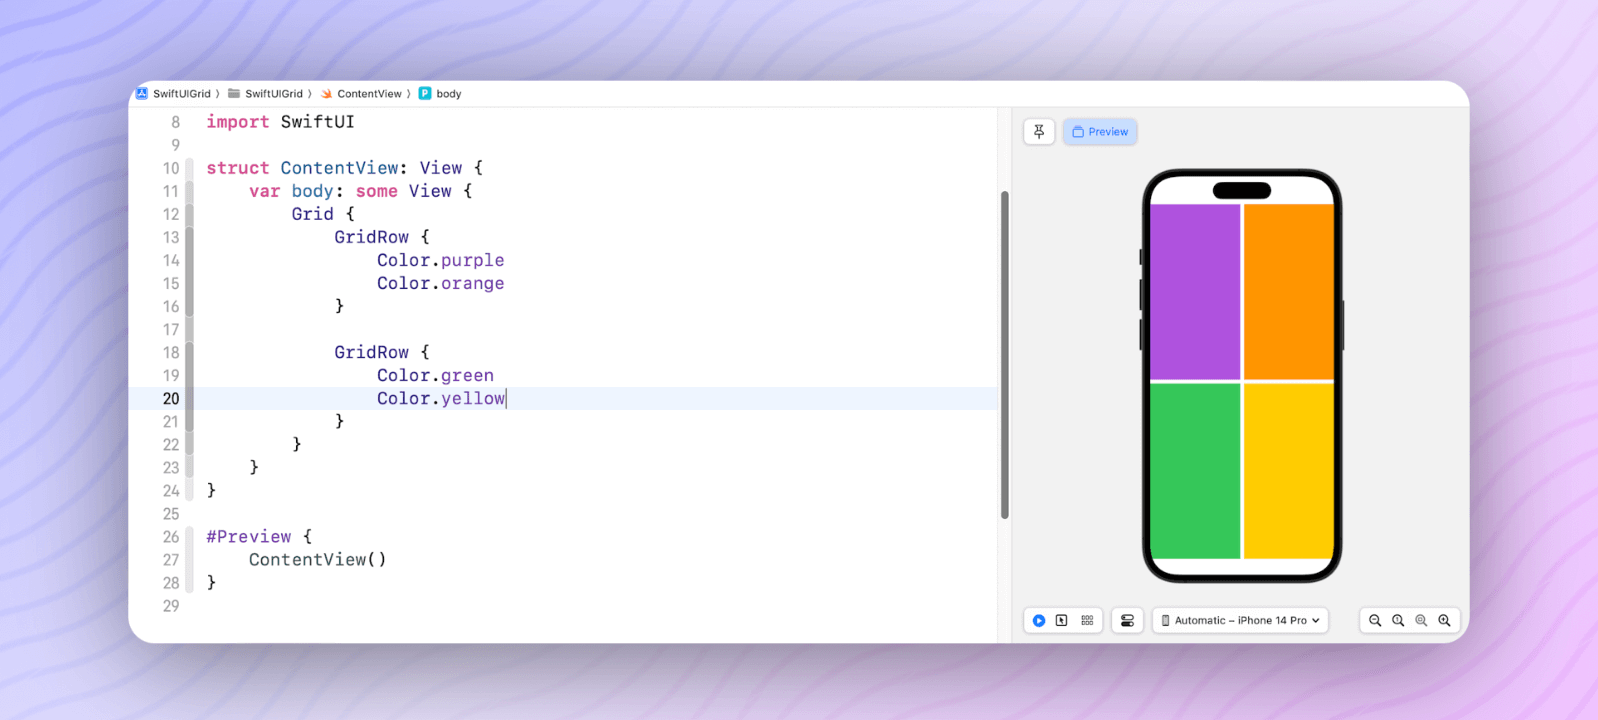Zoom preview to 100% actual size

click(x=1398, y=621)
